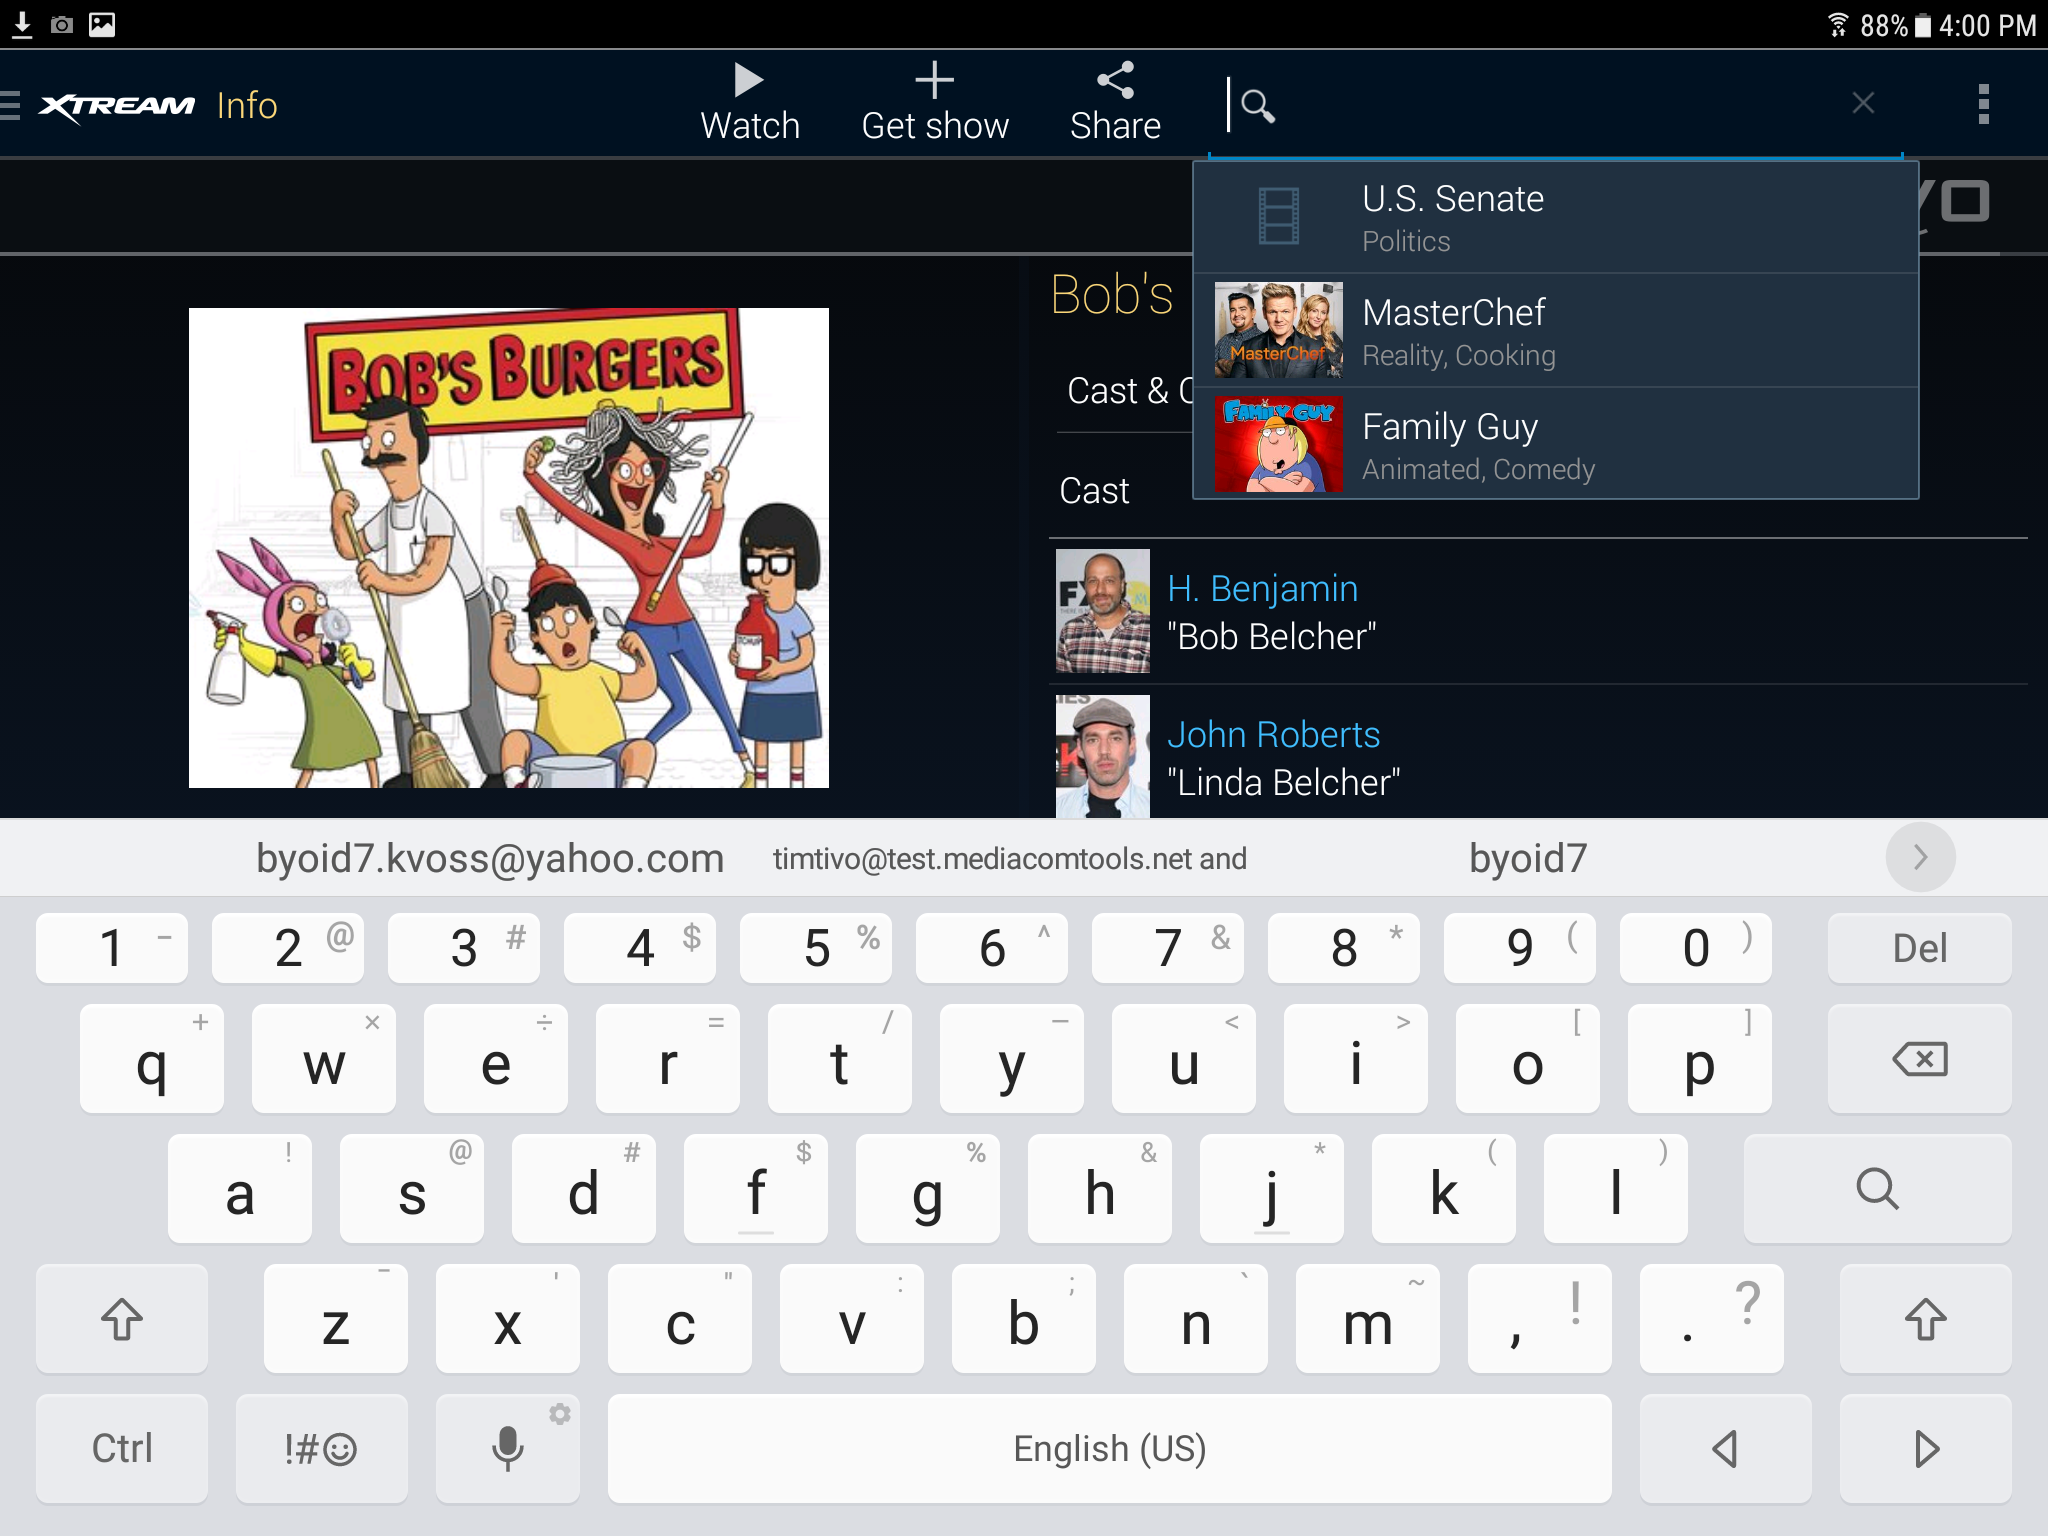The image size is (2048, 1536).
Task: Open the three-dot overflow menu
Action: (1983, 104)
